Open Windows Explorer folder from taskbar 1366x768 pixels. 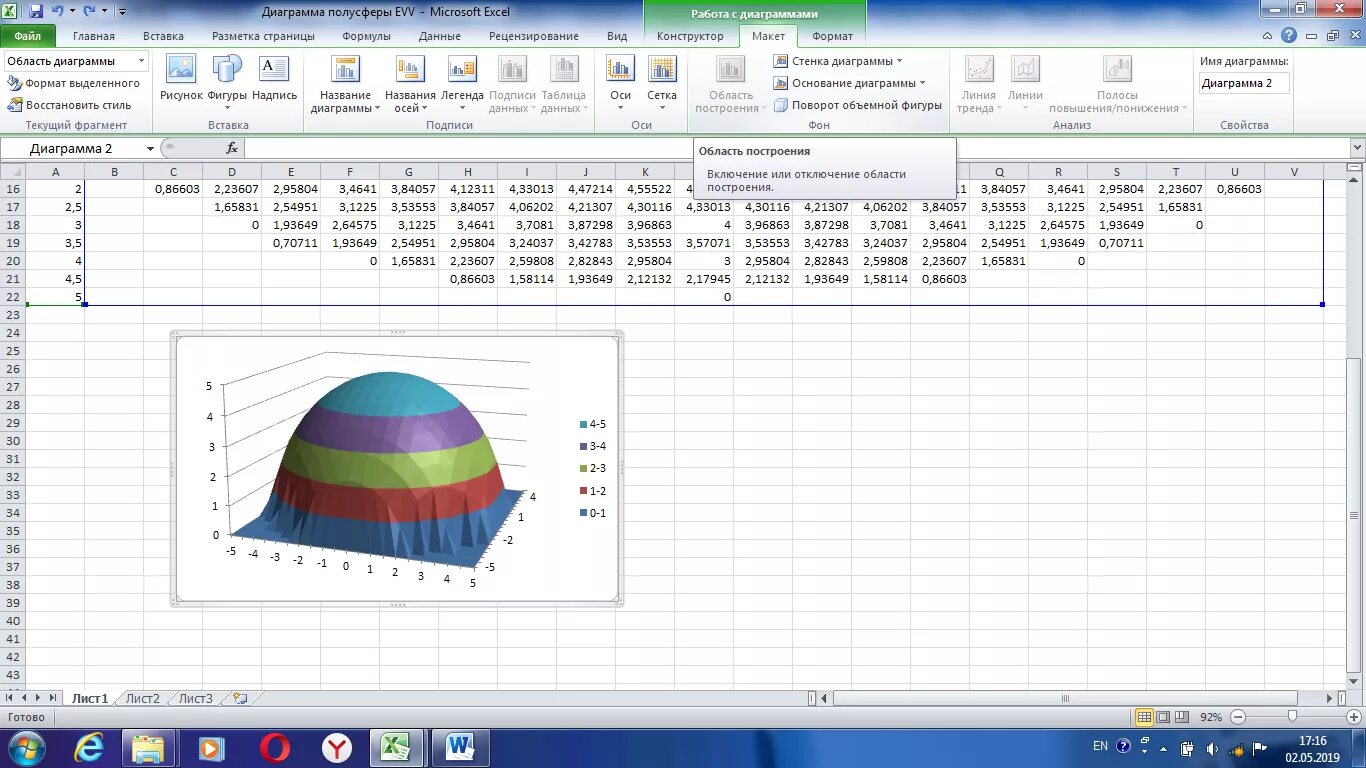tap(149, 748)
